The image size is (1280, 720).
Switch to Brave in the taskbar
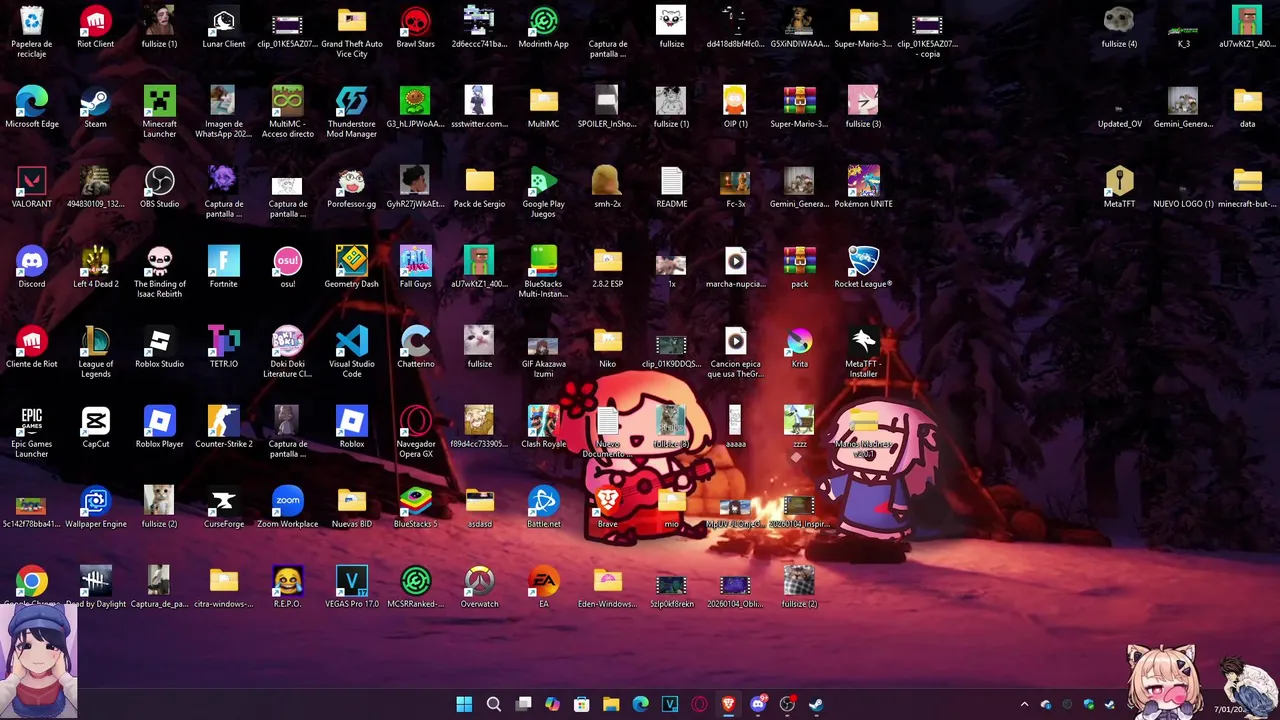(728, 704)
